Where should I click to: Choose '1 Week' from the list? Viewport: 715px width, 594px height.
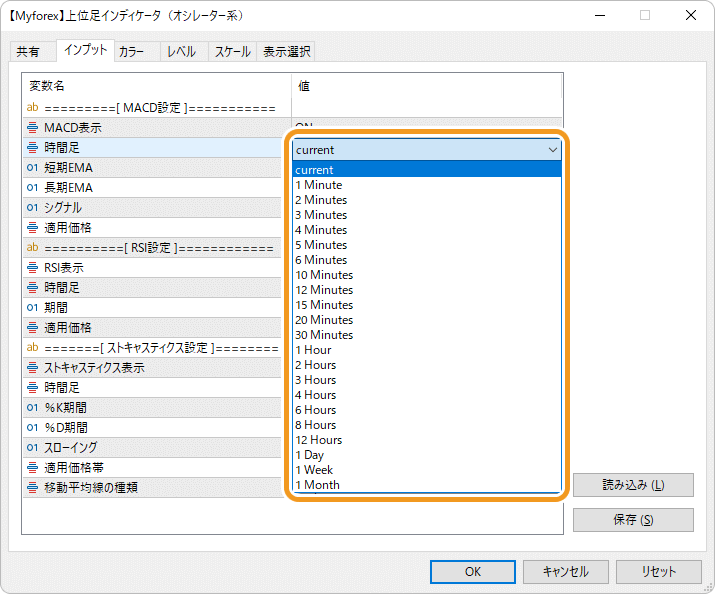pos(426,470)
